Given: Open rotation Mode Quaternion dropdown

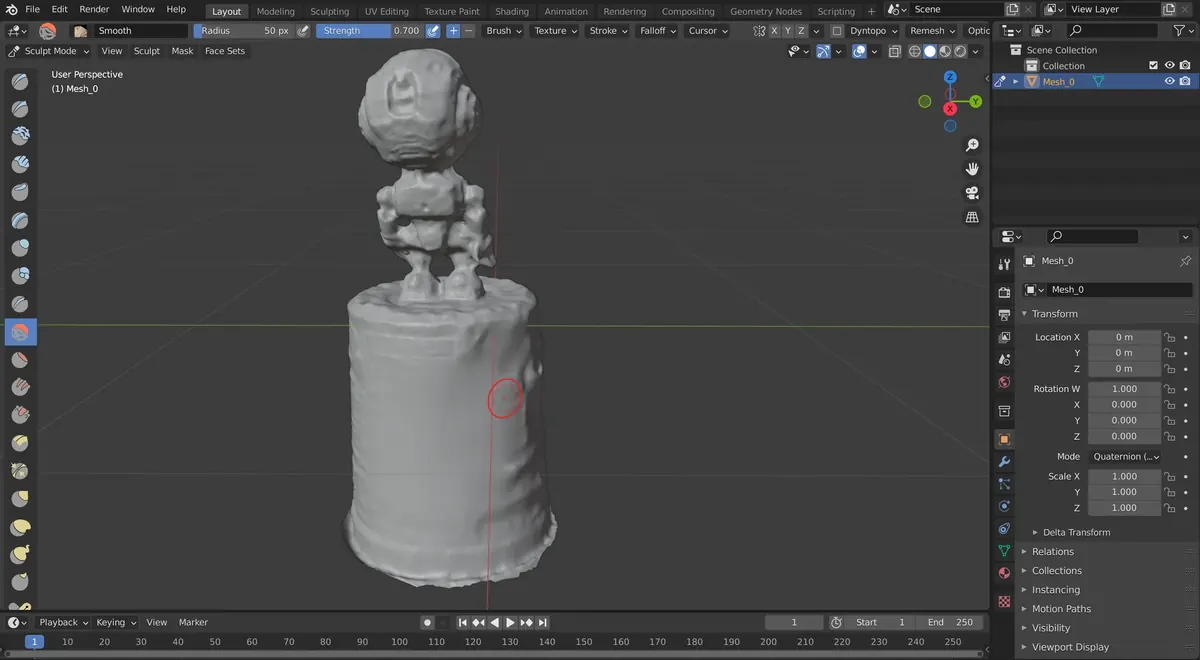Looking at the screenshot, I should tap(1124, 456).
